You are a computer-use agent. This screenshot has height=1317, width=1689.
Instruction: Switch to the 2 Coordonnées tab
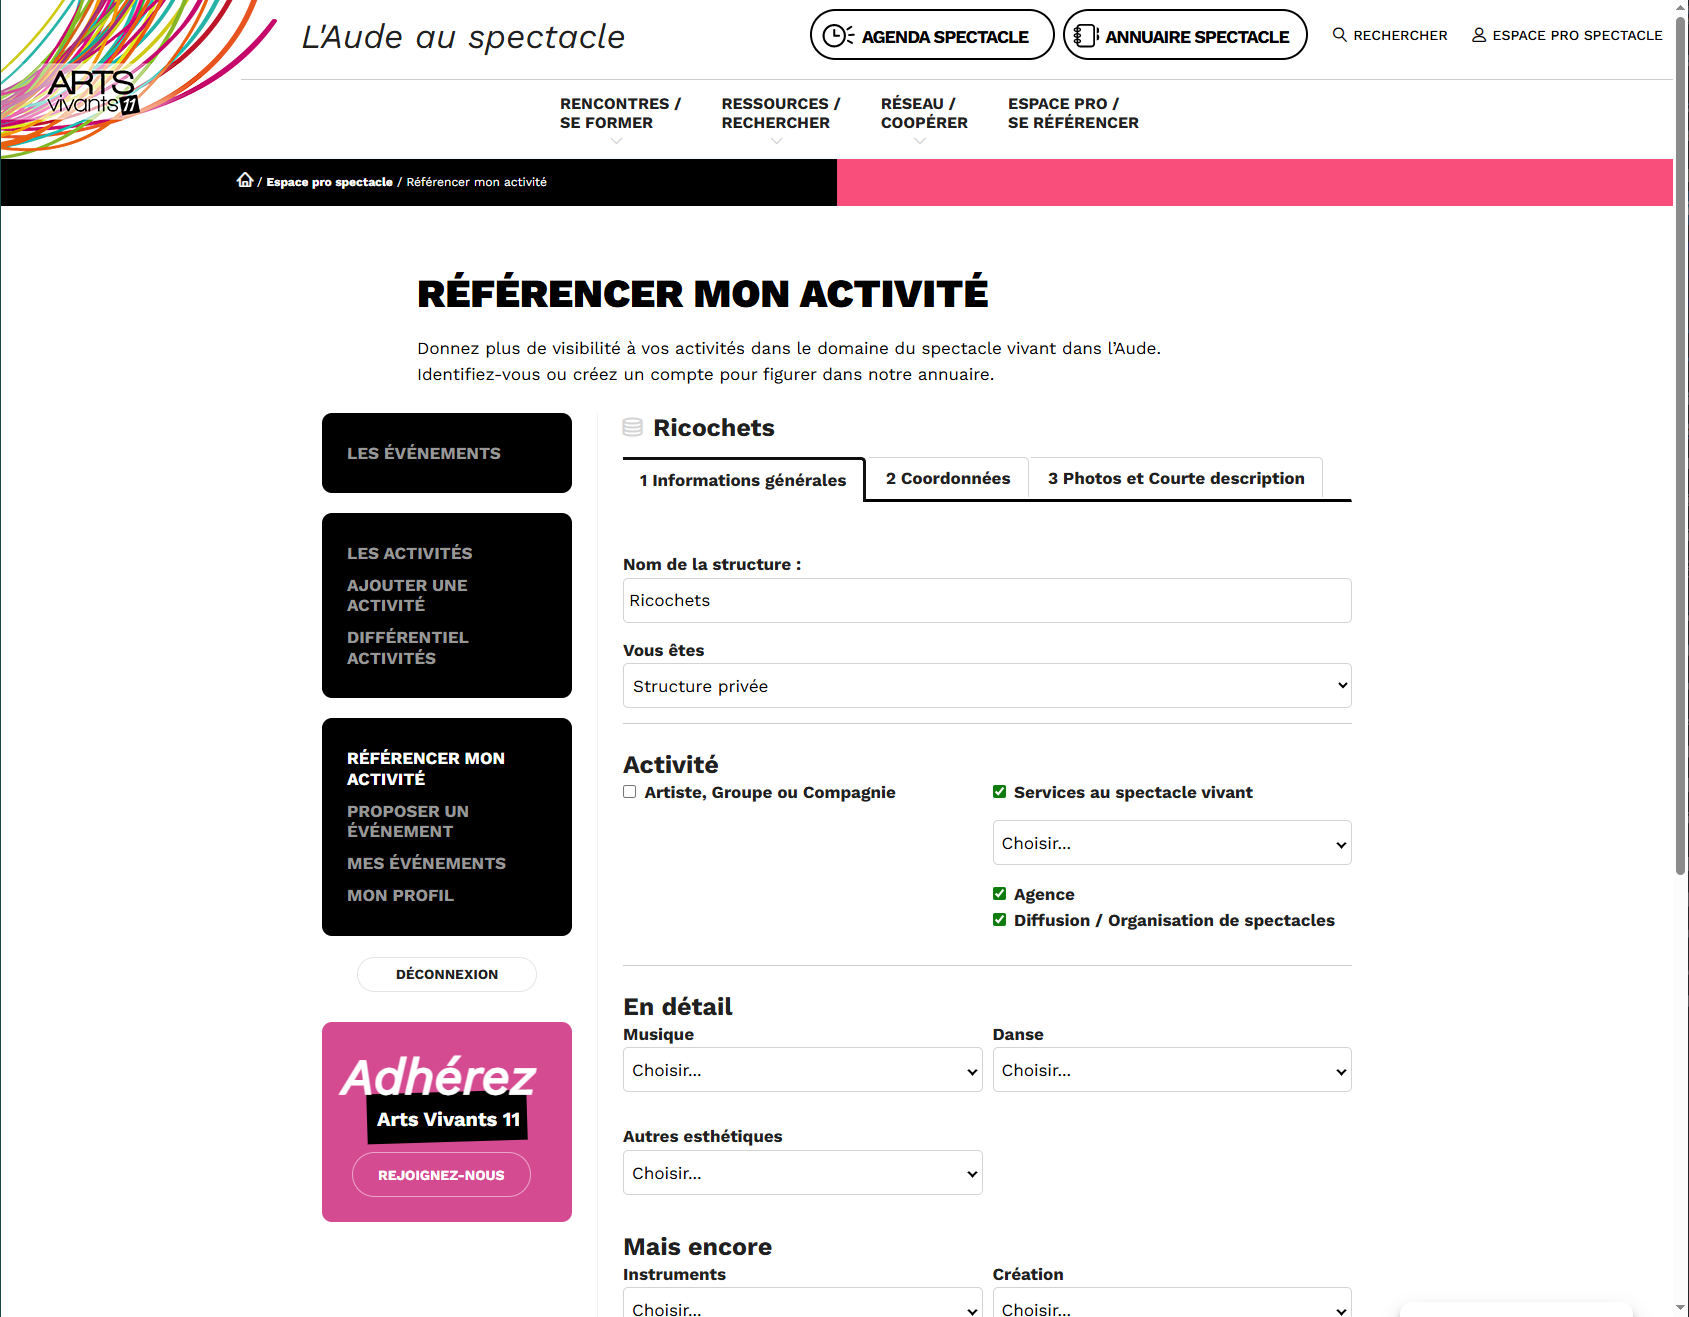click(948, 478)
